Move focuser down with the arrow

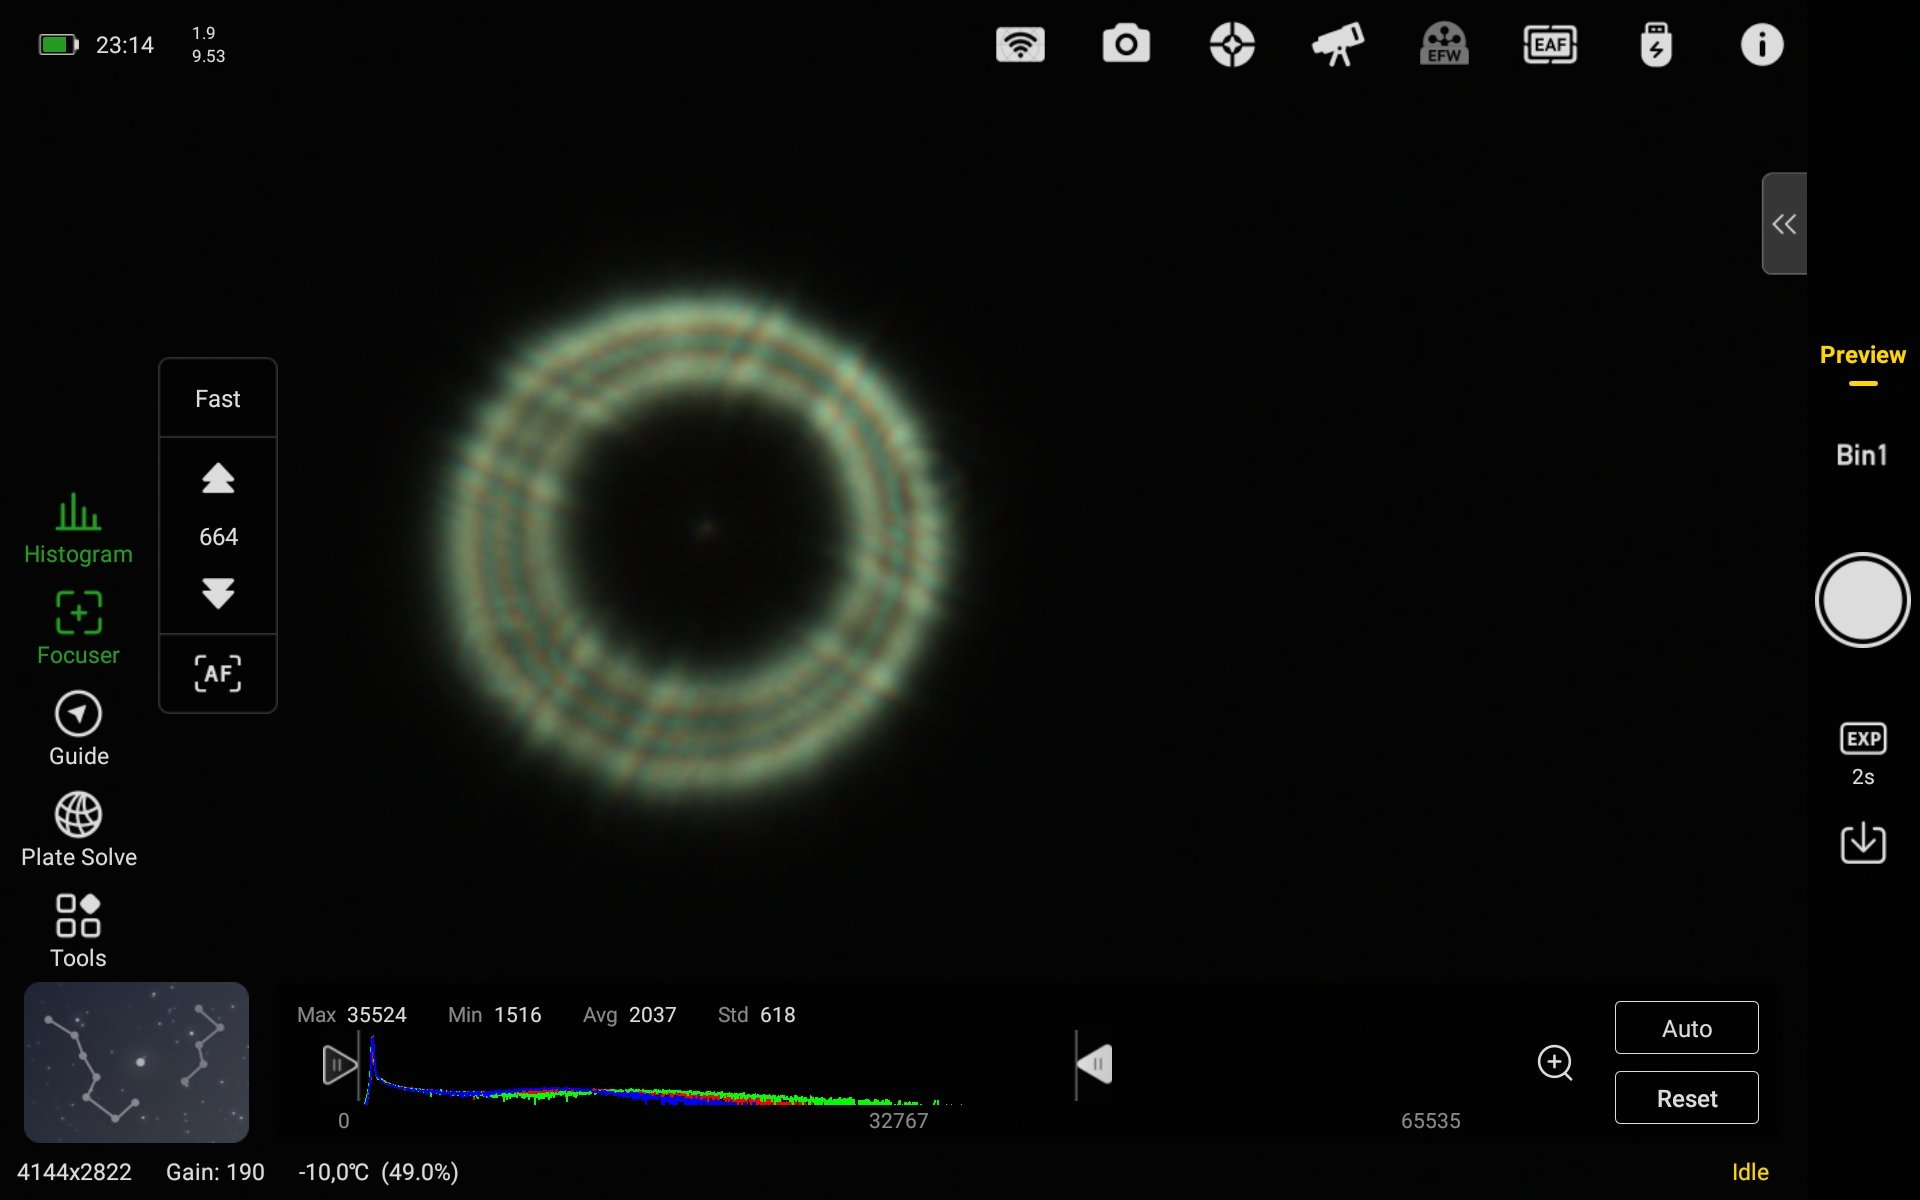point(218,593)
